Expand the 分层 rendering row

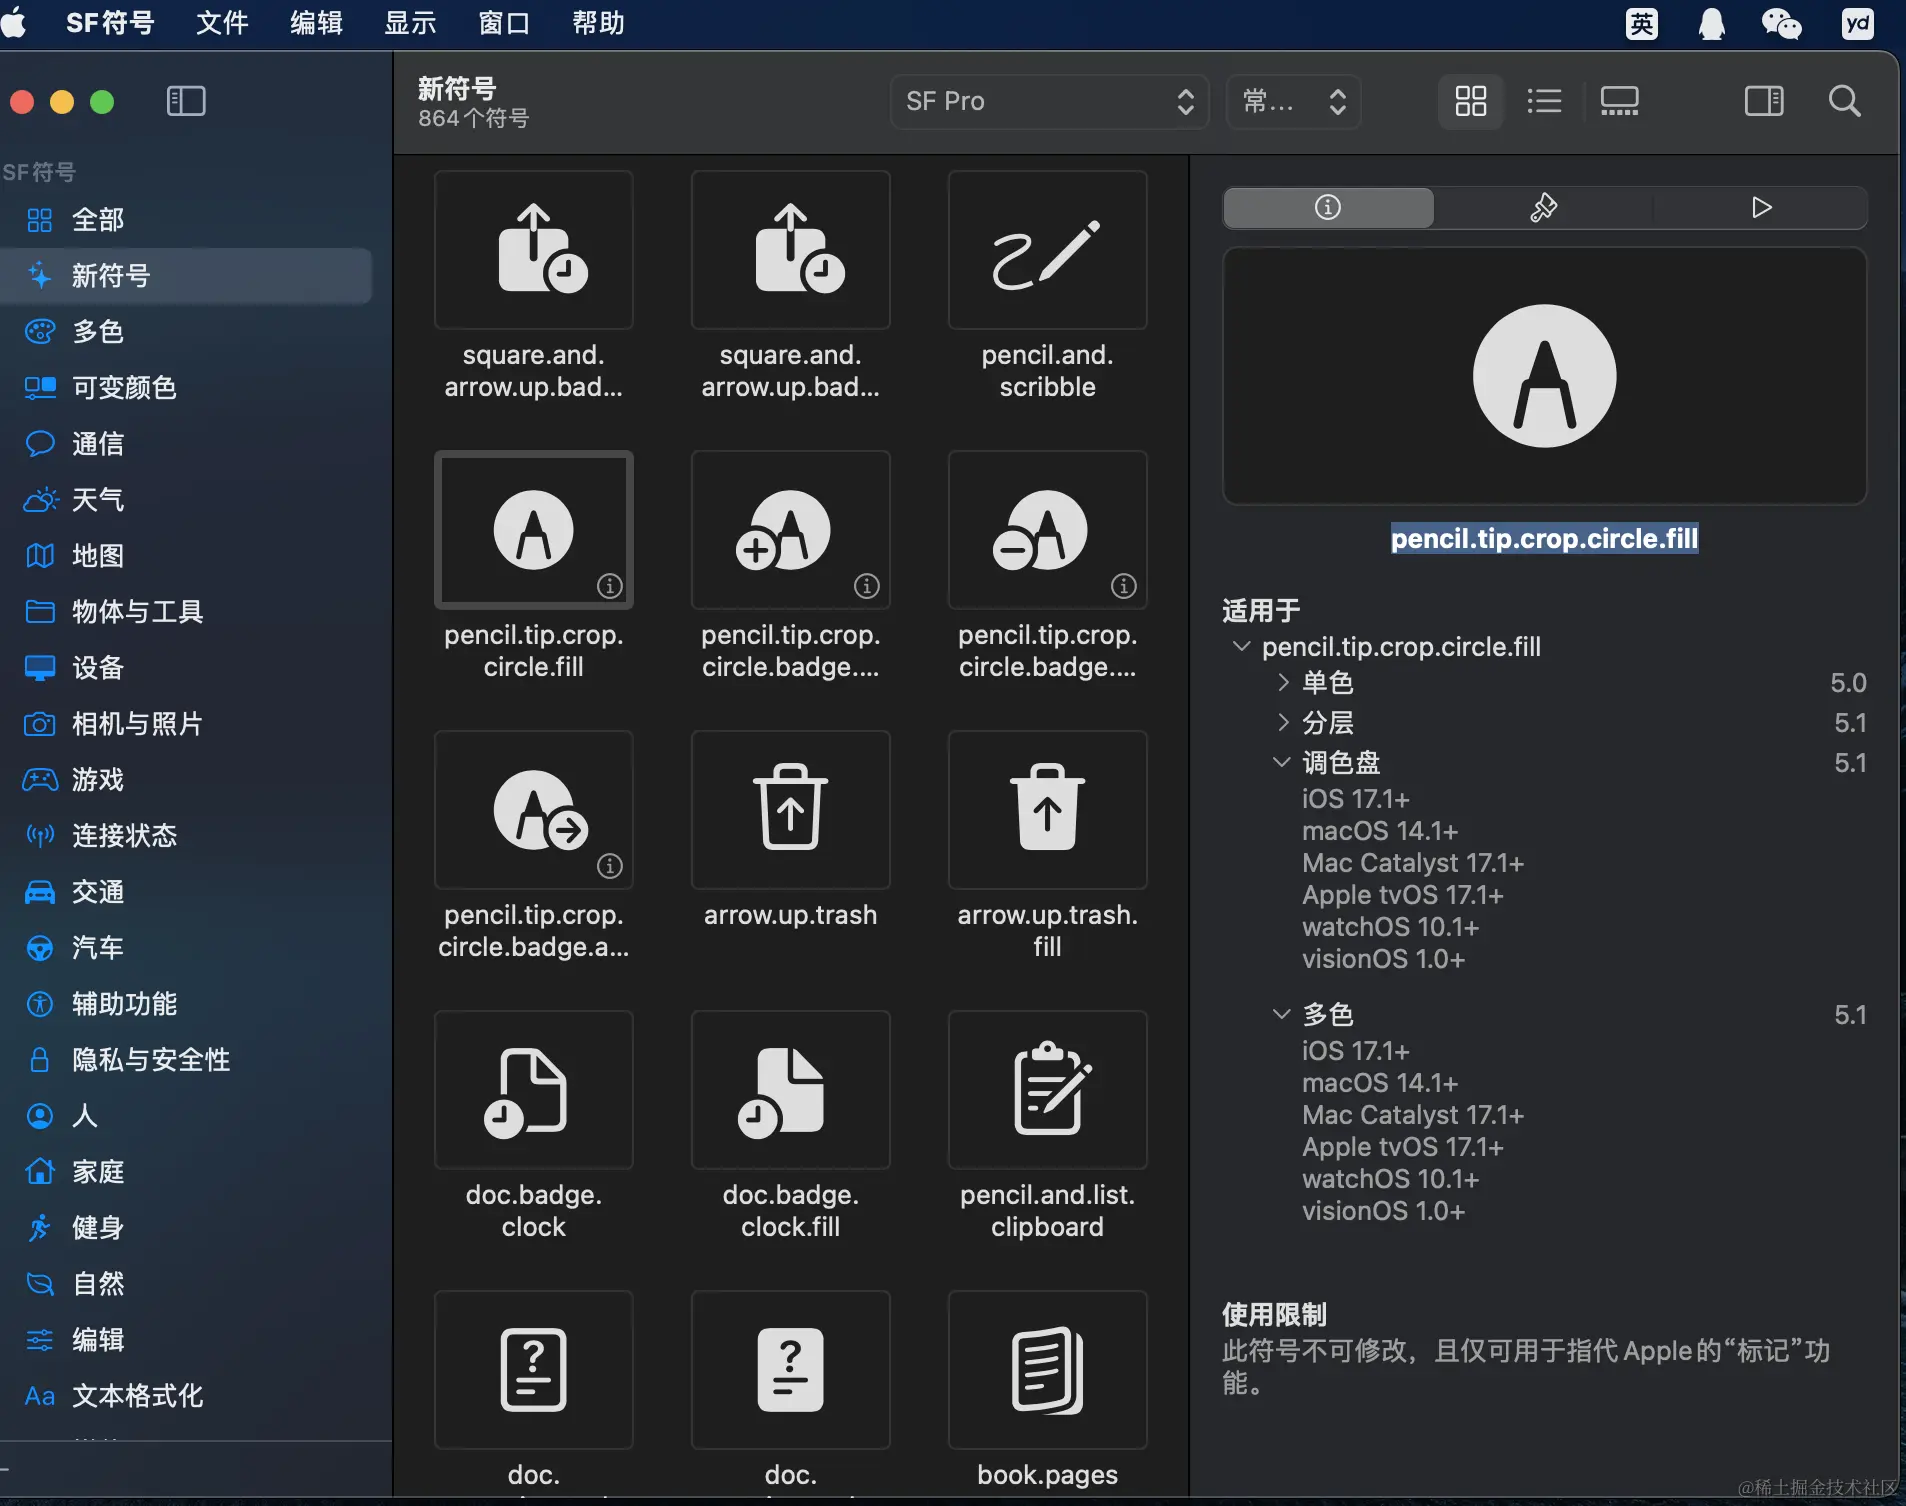(x=1283, y=723)
